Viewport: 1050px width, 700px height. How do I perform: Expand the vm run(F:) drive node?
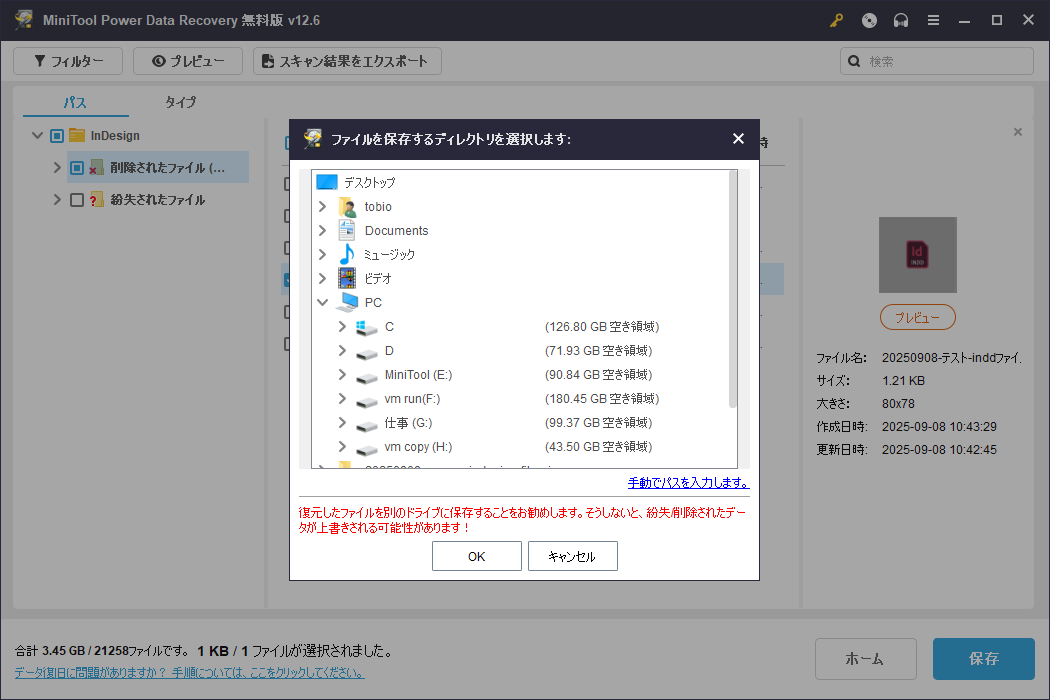click(x=342, y=399)
